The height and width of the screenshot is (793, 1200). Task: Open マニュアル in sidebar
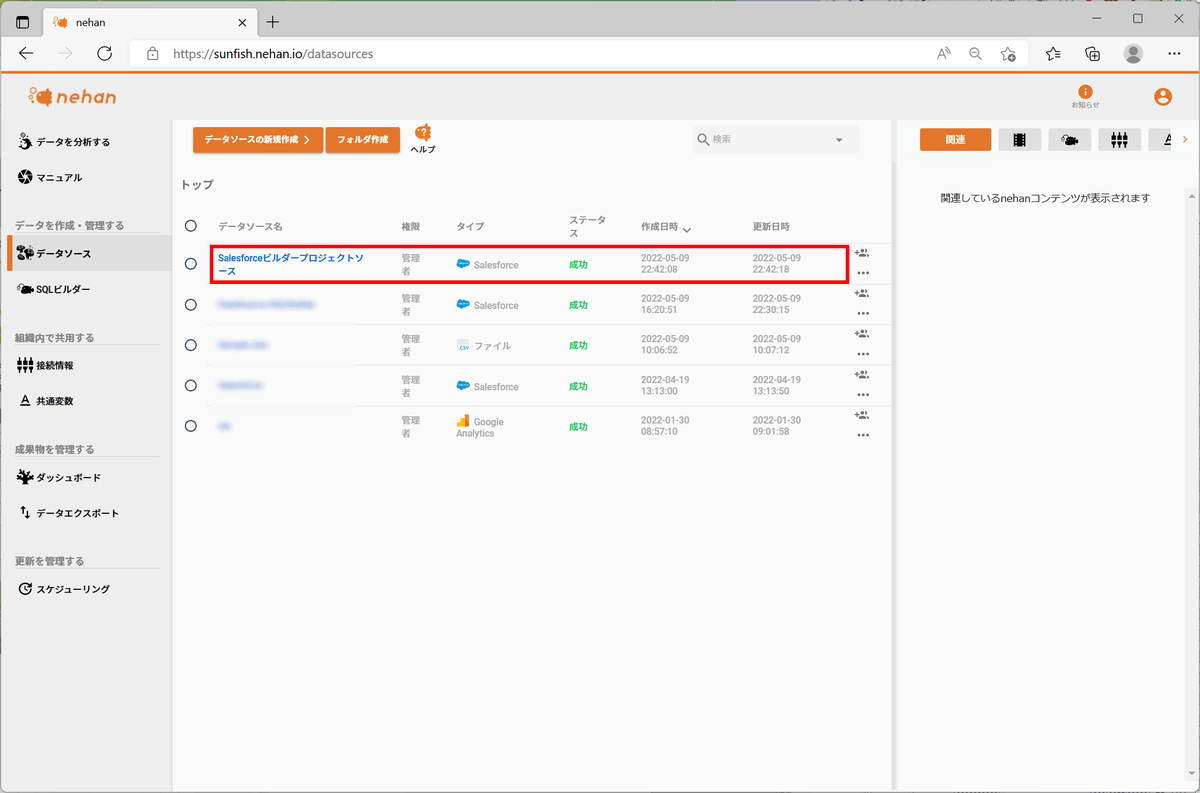(x=50, y=178)
